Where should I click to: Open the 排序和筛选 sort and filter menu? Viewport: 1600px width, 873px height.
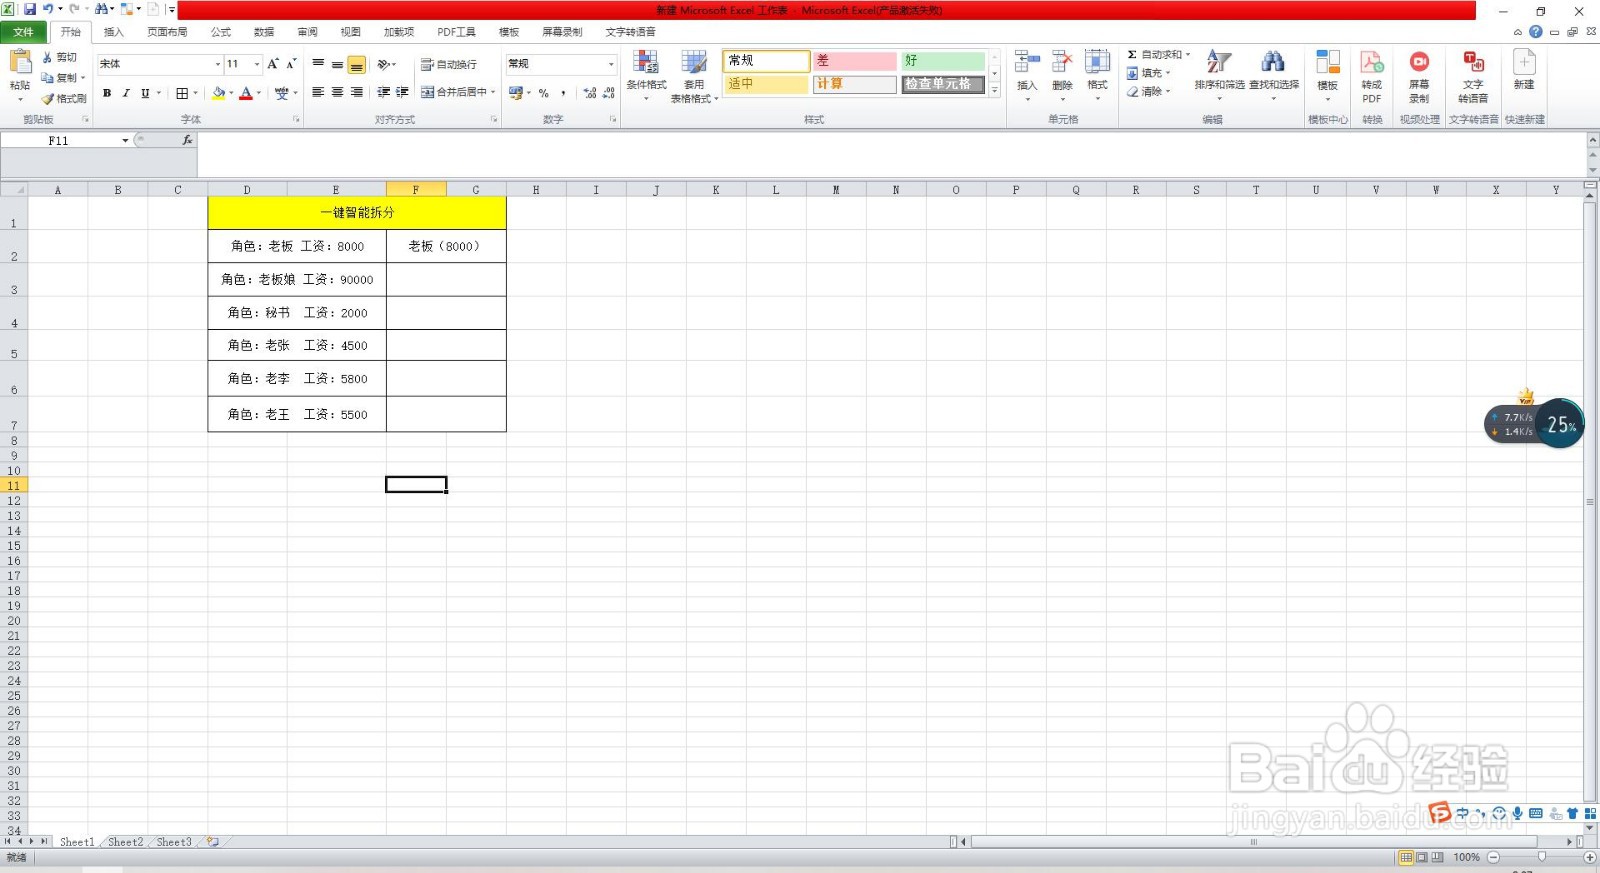1219,75
